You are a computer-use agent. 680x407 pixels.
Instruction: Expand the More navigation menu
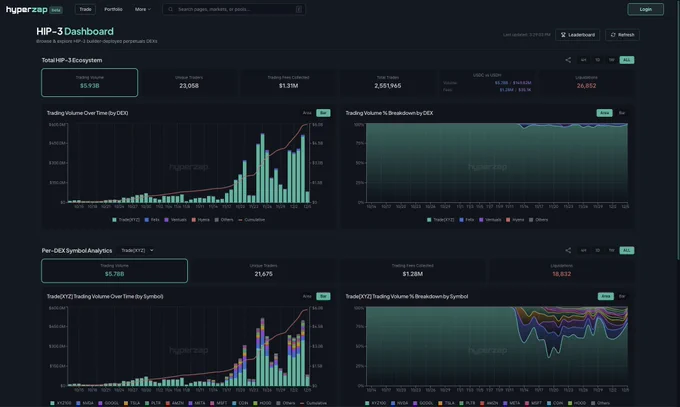[143, 9]
